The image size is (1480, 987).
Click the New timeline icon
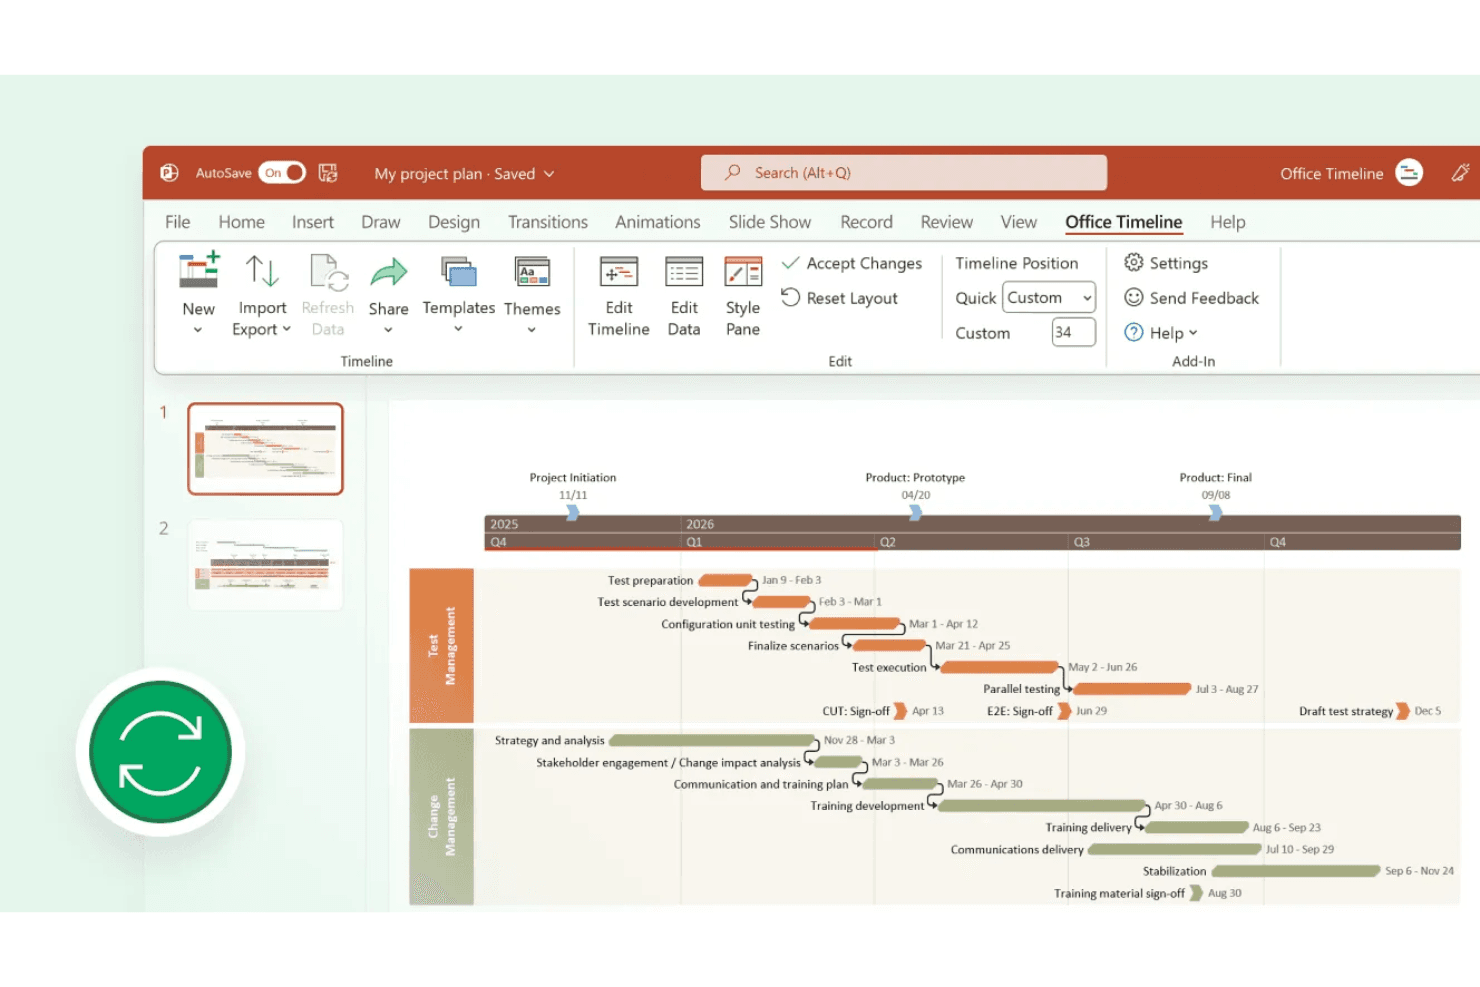[199, 270]
